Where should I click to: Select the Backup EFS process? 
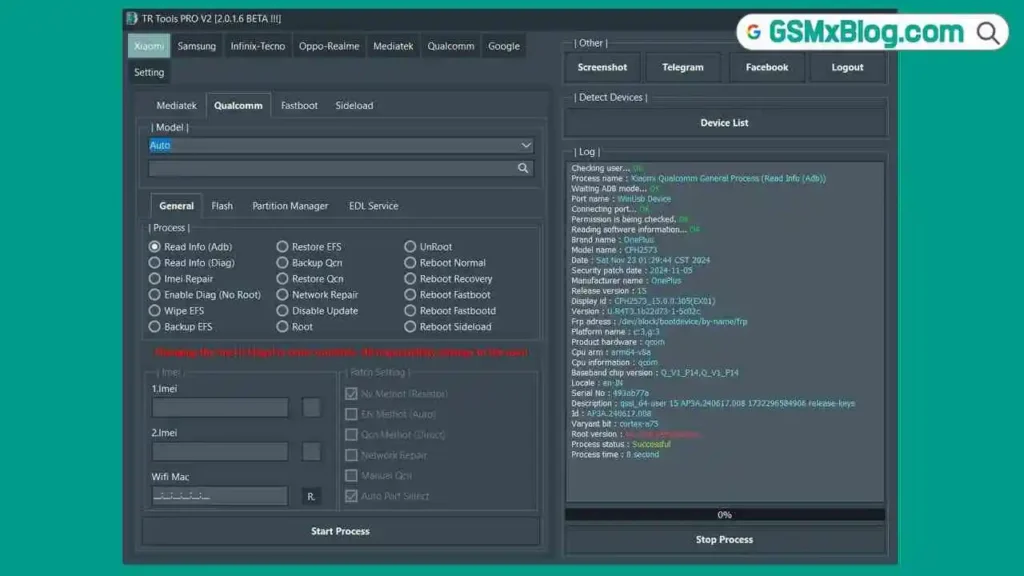[154, 327]
